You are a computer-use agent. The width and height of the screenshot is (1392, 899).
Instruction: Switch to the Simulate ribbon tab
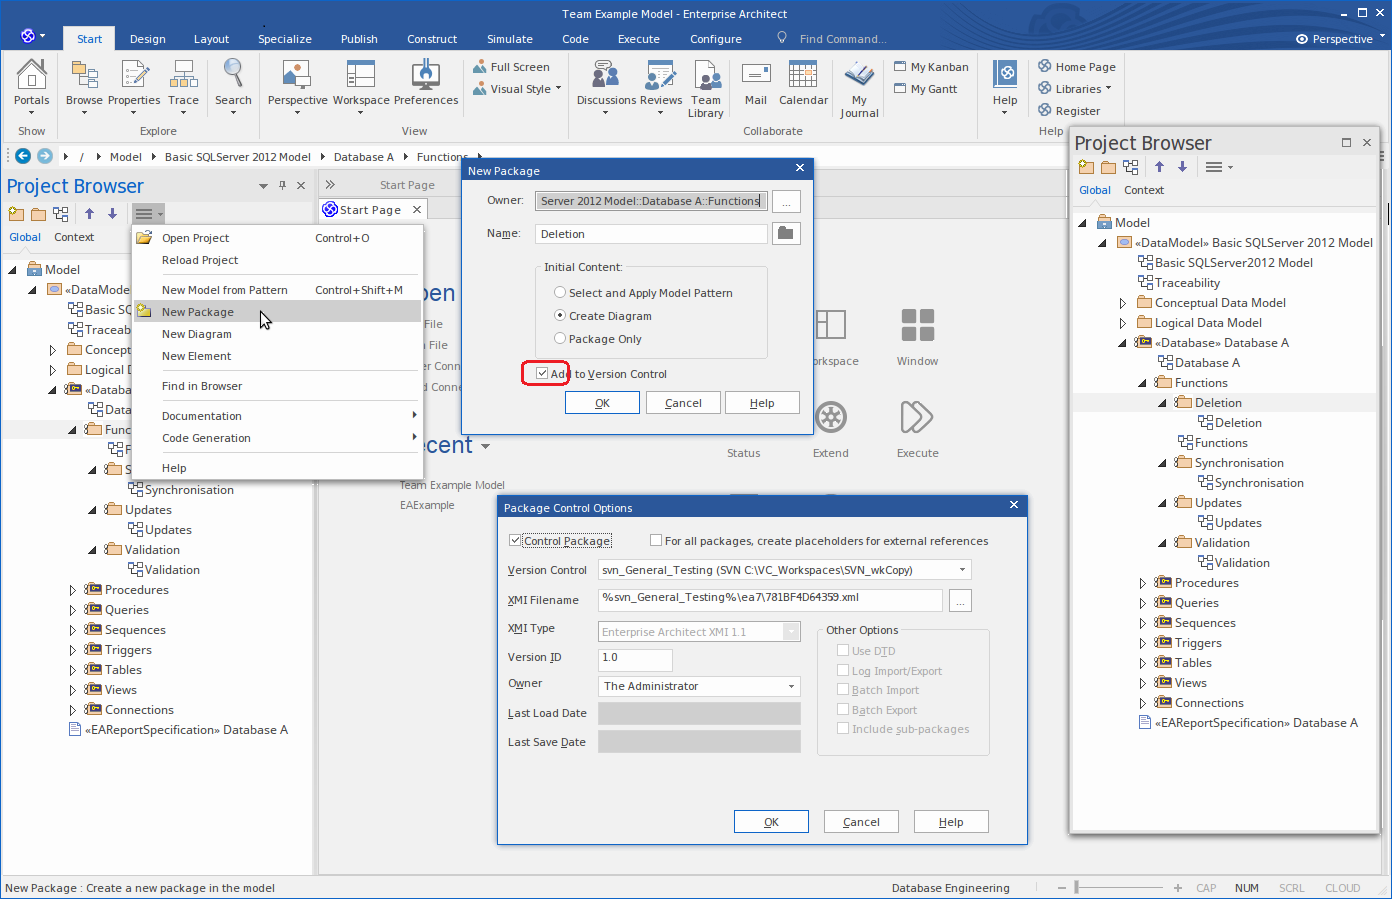pyautogui.click(x=509, y=39)
